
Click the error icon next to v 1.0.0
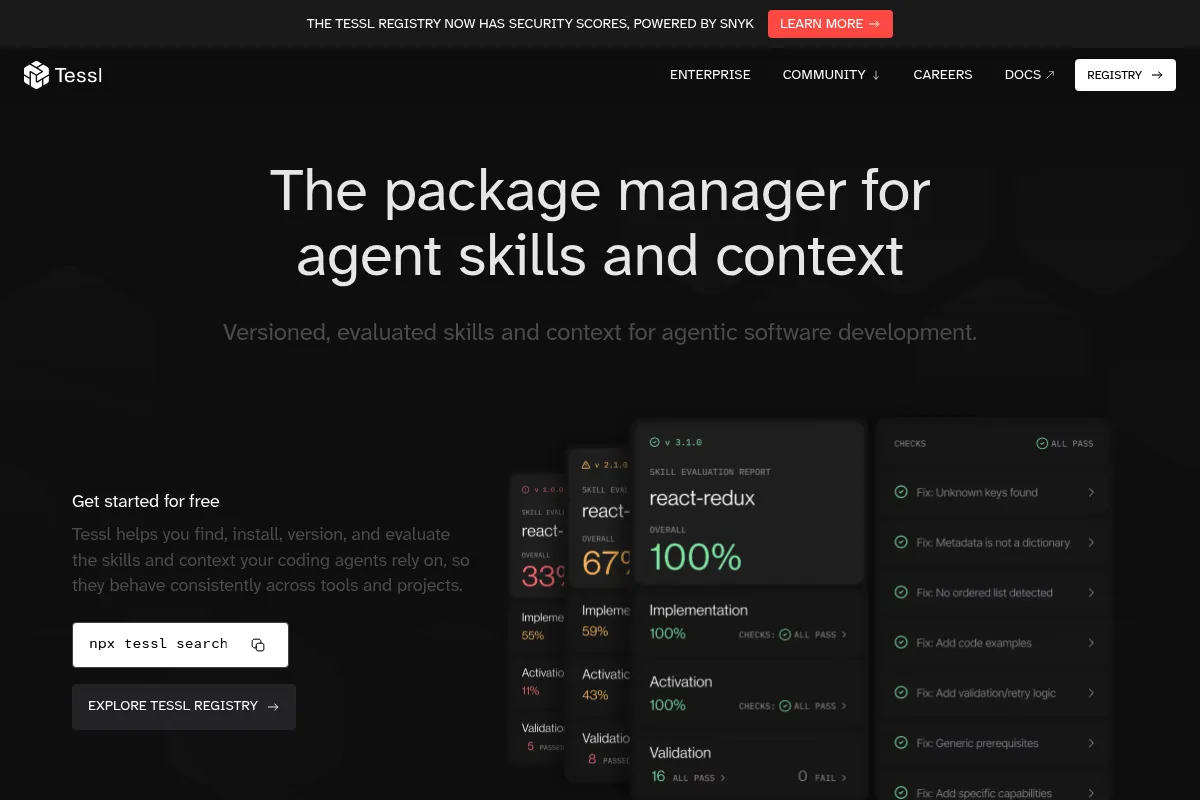(526, 490)
